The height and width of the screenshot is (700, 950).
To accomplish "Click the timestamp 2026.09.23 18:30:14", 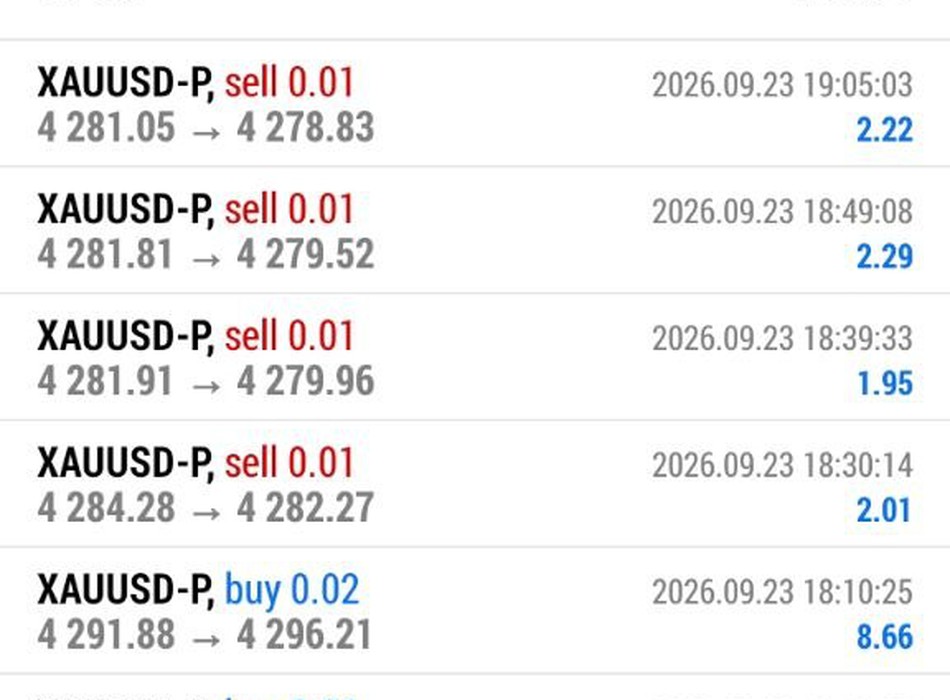I will pyautogui.click(x=782, y=465).
